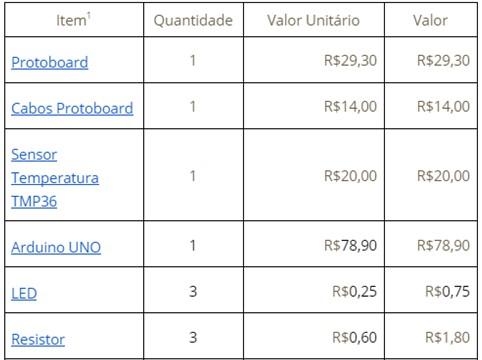
Task: Click the footnote superscript next to Item
Action: tap(89, 15)
